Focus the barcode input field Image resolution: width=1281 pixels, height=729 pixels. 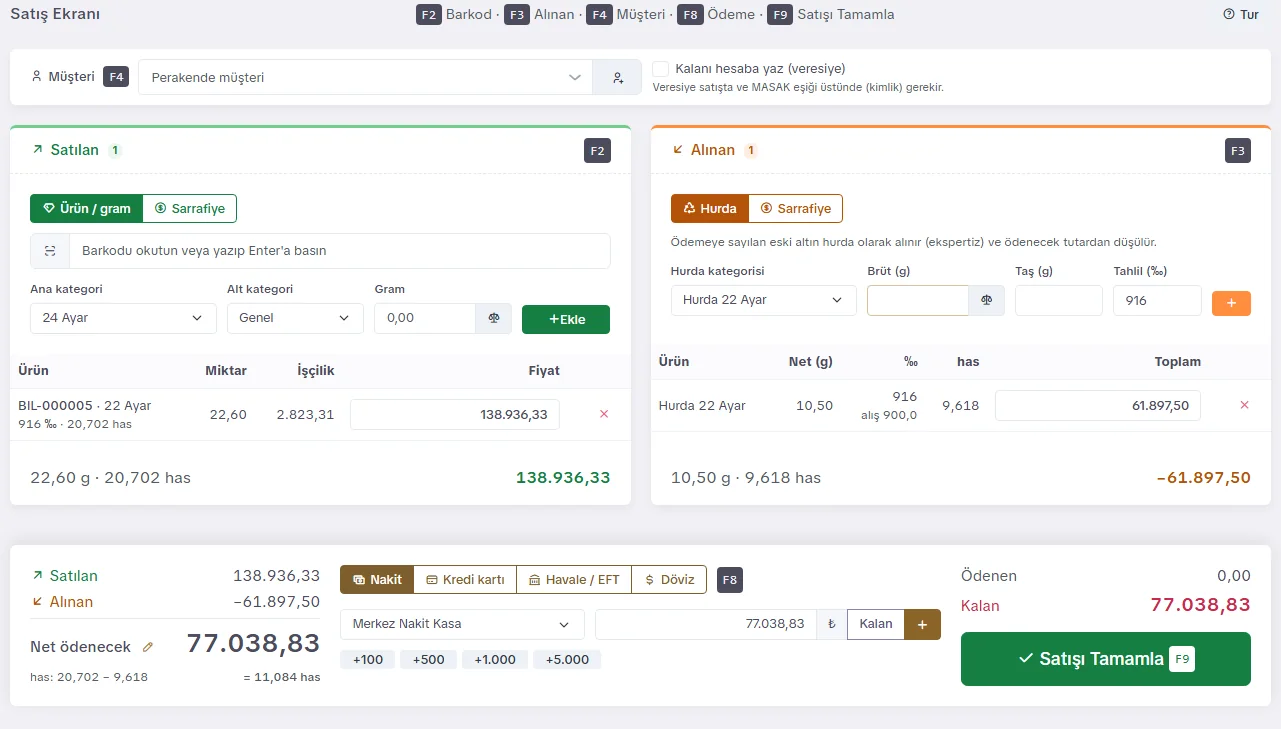click(x=339, y=251)
